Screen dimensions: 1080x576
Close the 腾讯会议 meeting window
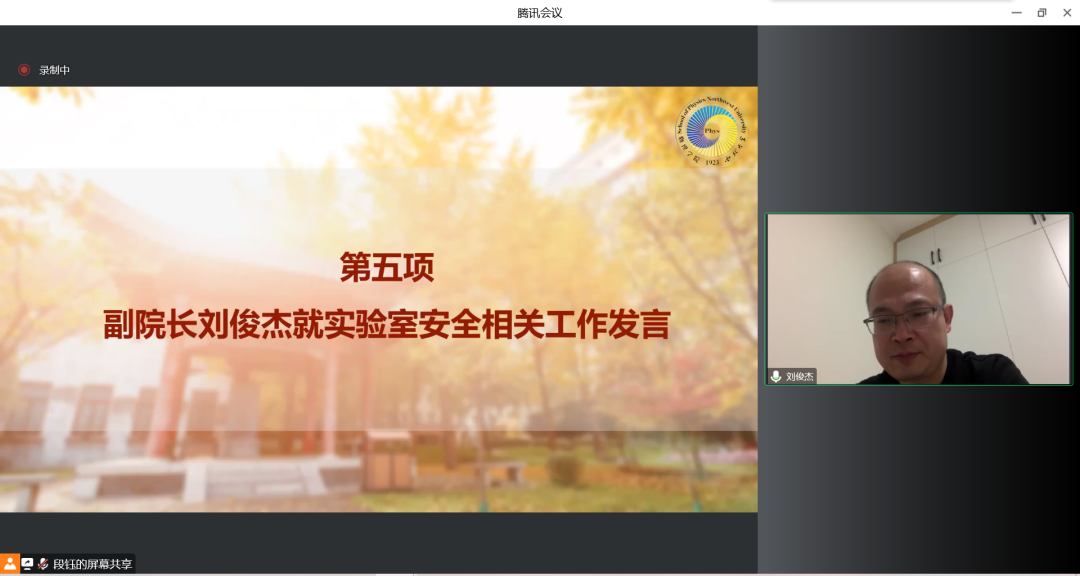[1066, 13]
